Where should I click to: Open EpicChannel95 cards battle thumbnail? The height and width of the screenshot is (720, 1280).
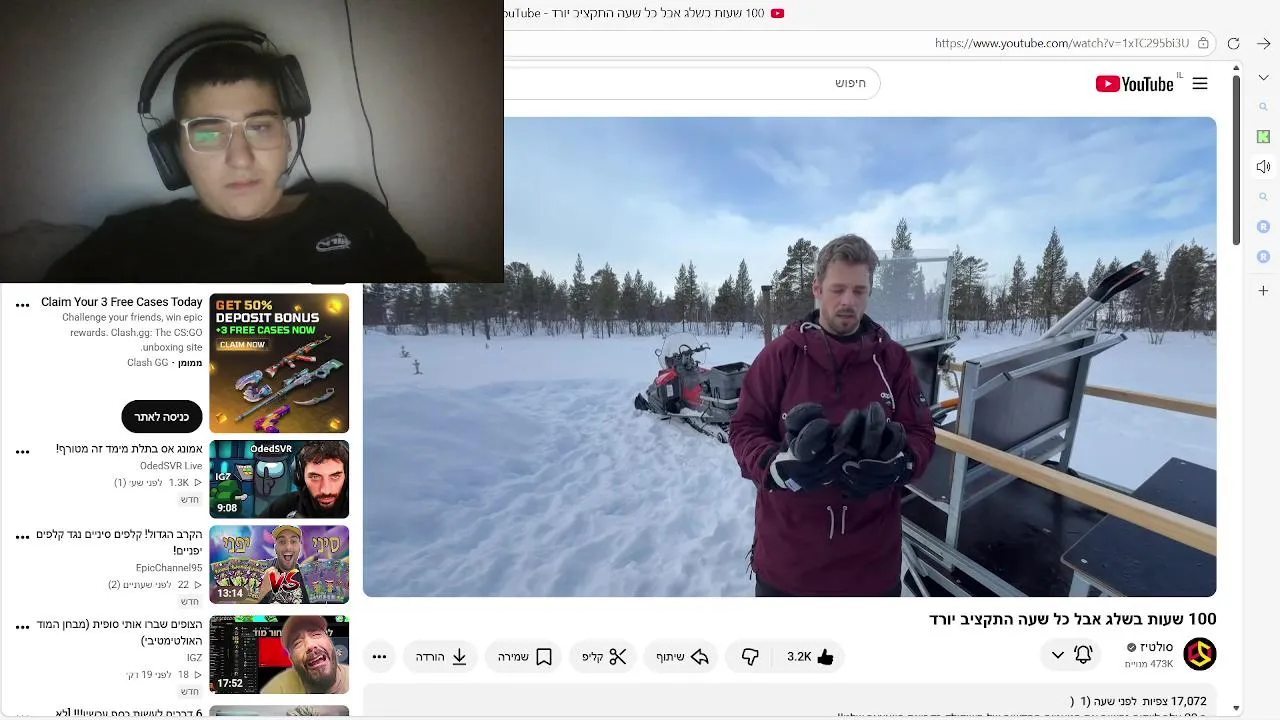click(x=279, y=565)
